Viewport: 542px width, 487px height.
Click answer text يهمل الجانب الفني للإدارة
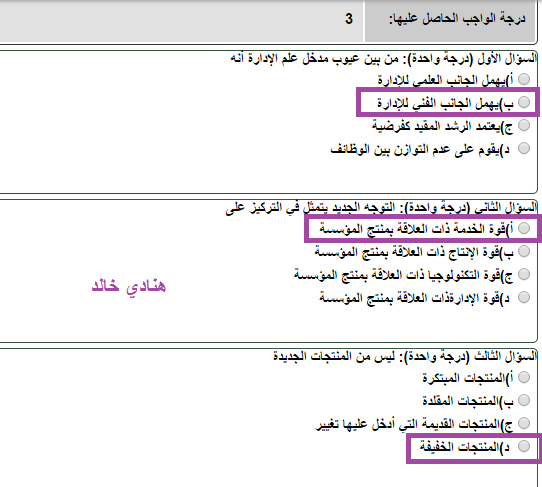(438, 103)
